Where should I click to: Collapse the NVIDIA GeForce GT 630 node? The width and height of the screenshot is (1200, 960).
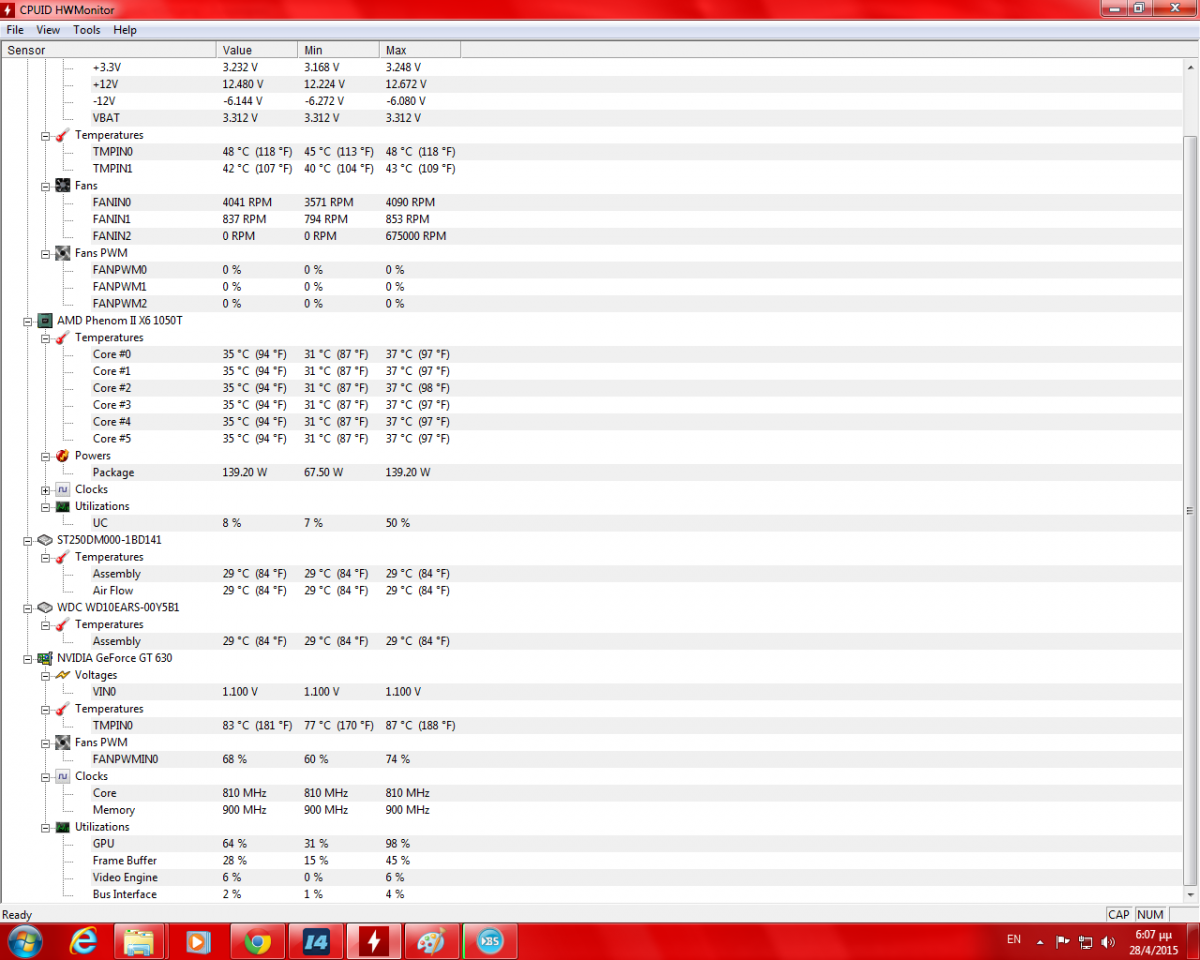pos(28,659)
